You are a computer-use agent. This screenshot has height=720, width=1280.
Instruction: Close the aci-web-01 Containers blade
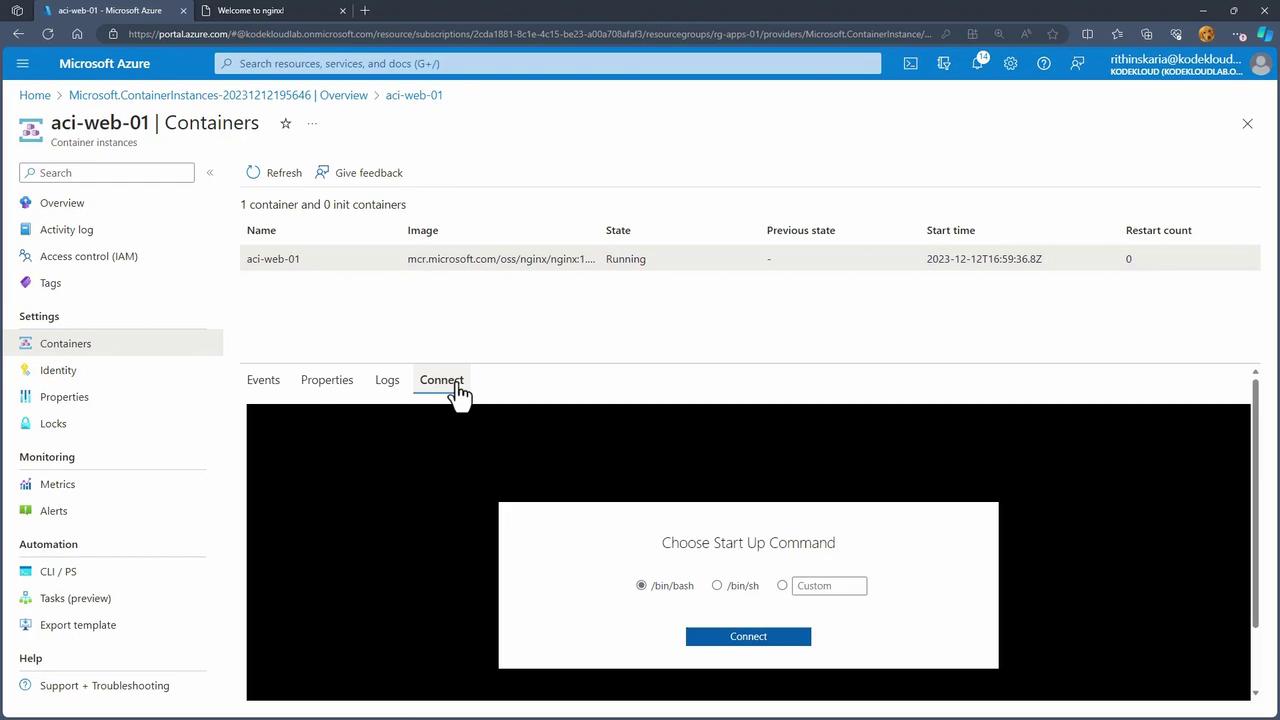[x=1247, y=123]
